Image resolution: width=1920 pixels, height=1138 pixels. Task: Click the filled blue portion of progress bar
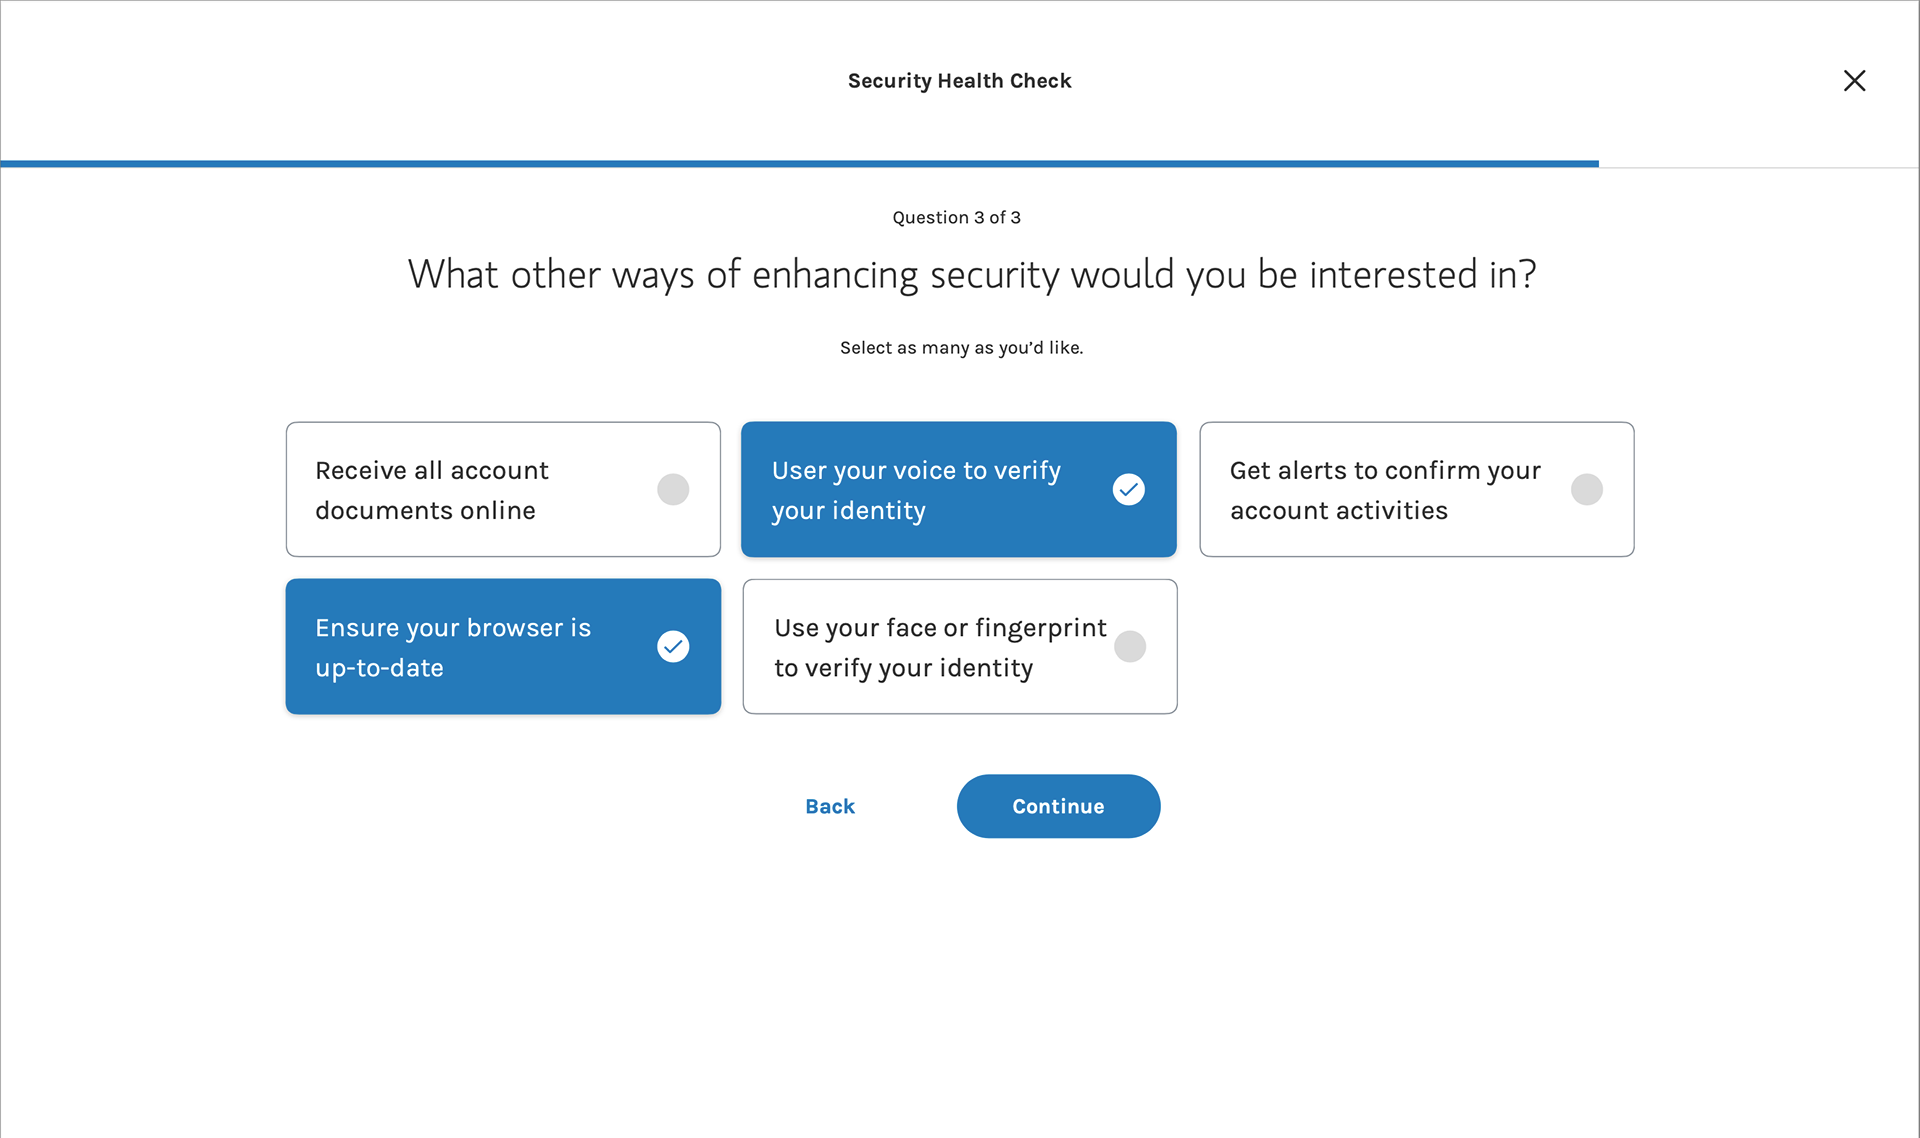pyautogui.click(x=800, y=163)
